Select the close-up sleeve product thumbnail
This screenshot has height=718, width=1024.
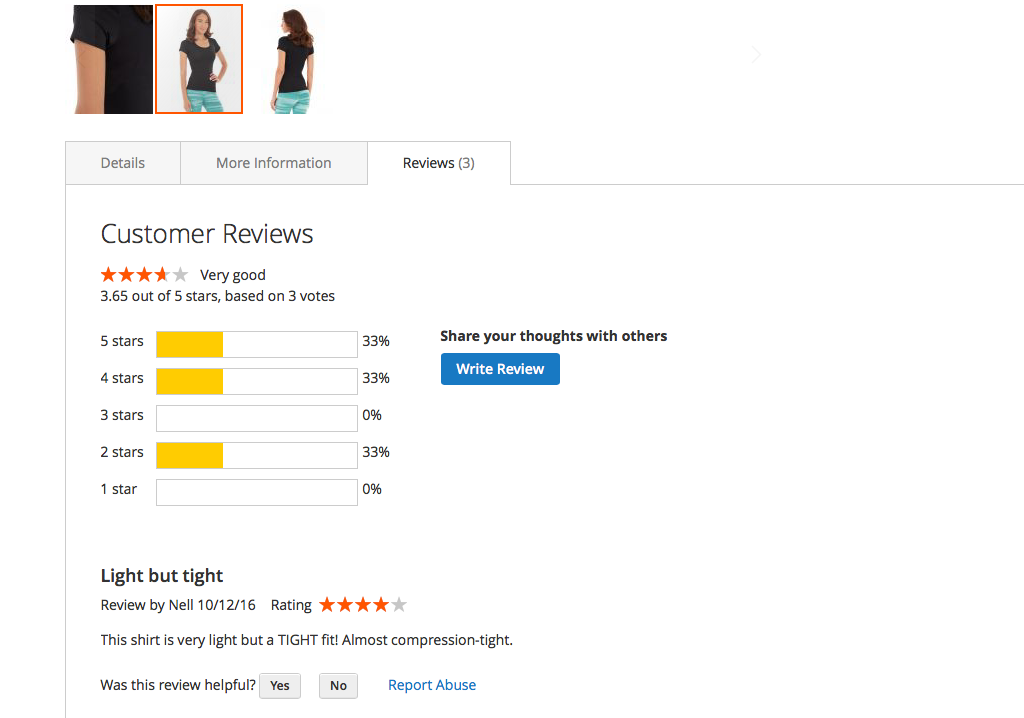click(110, 59)
